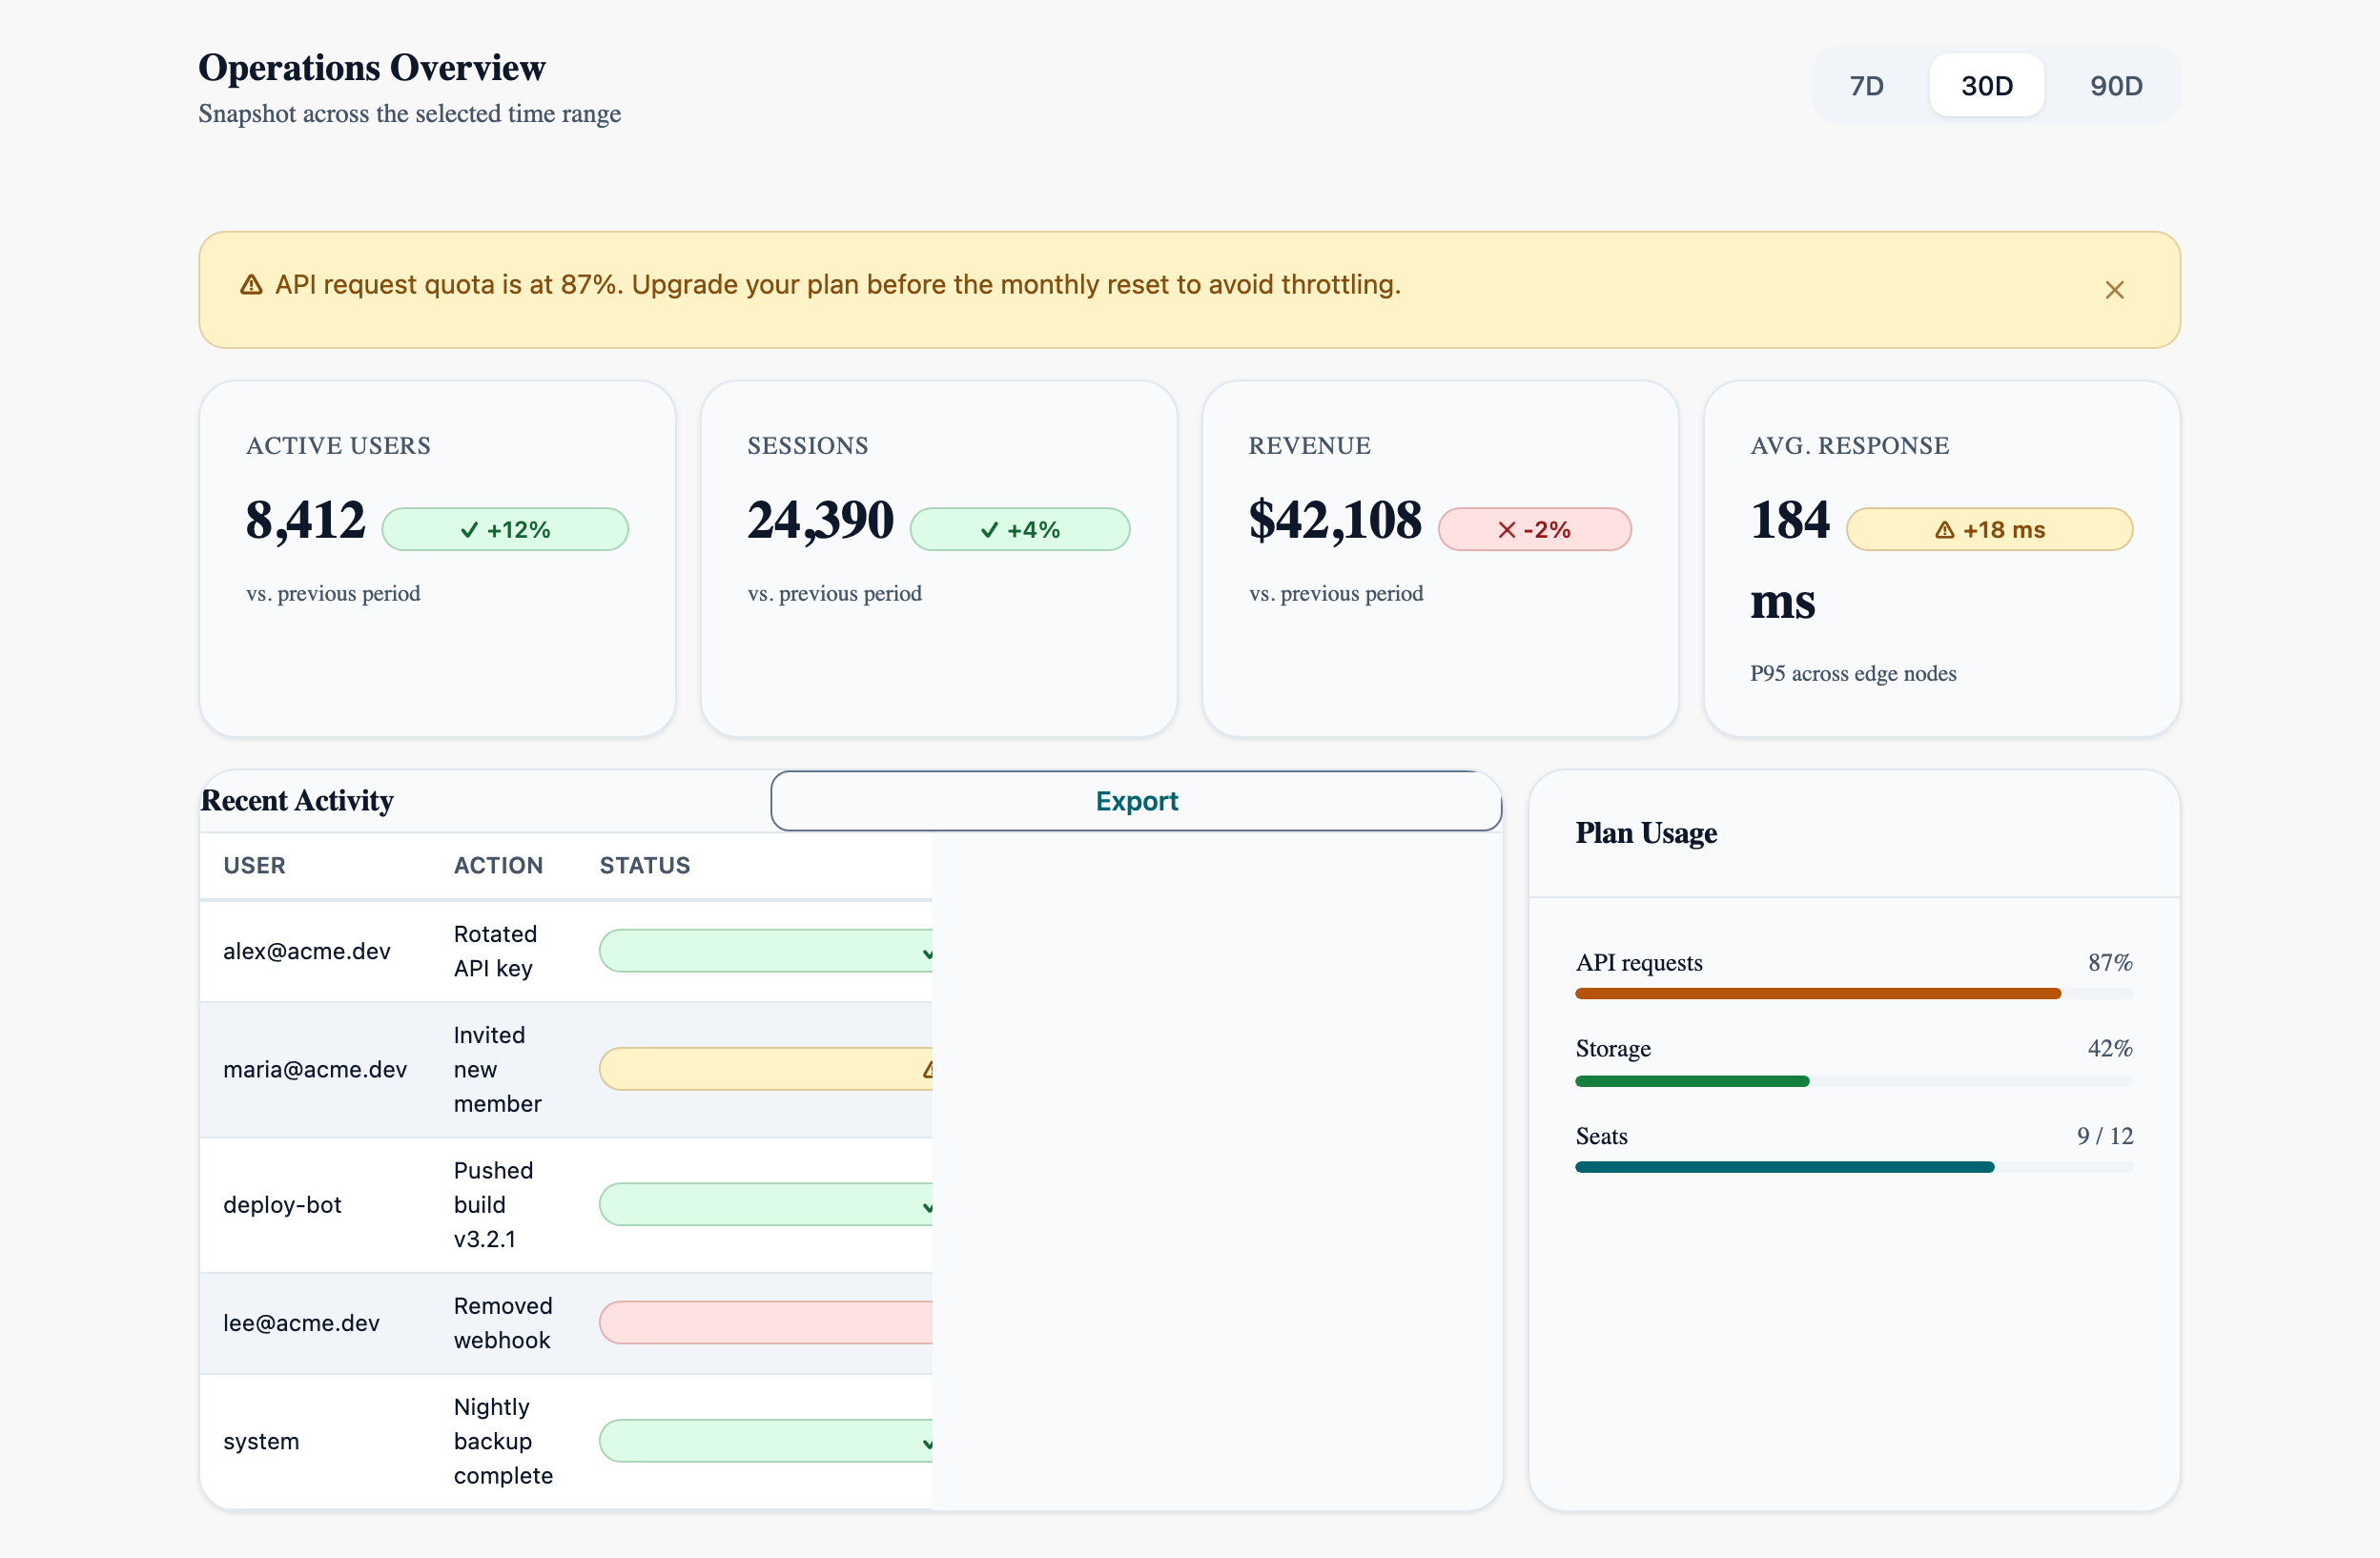
Task: Click the Recent Activity heading
Action: coord(297,800)
